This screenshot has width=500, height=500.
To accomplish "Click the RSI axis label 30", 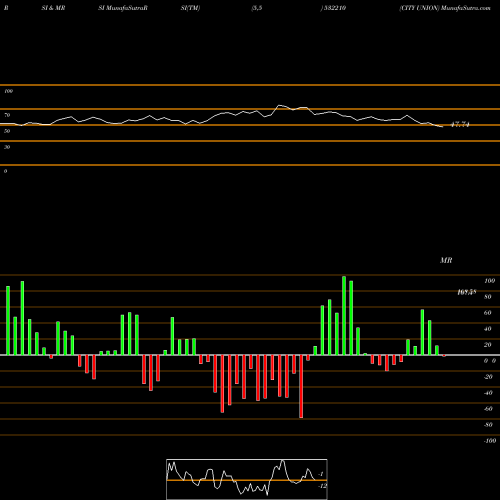I will (7, 147).
